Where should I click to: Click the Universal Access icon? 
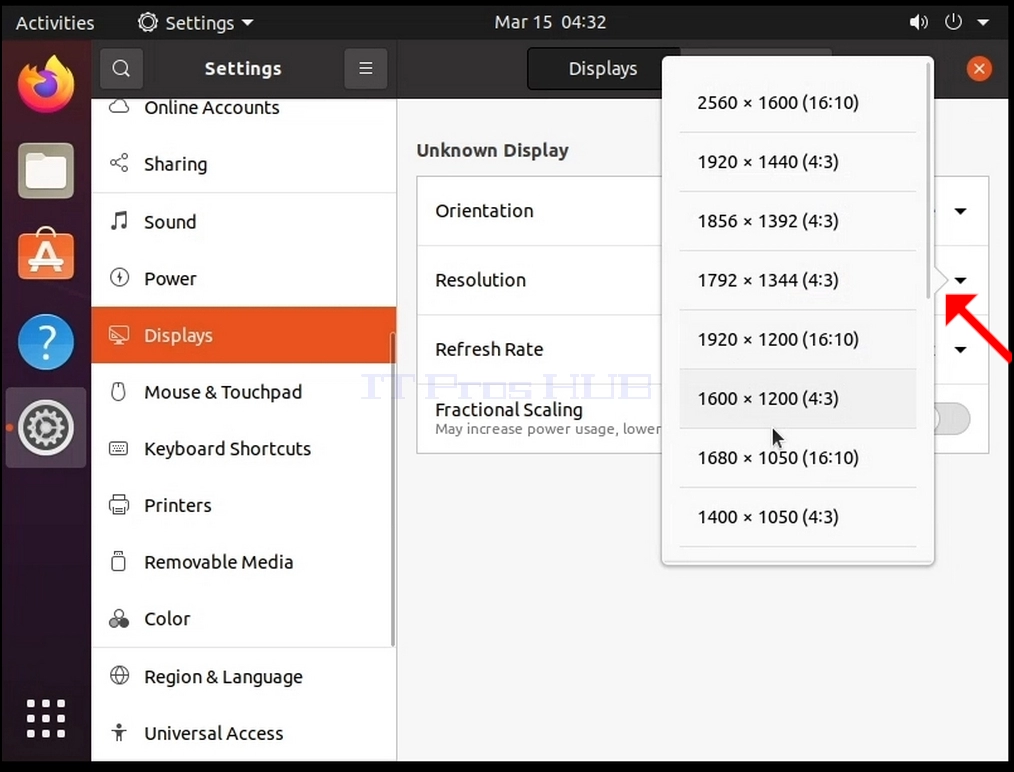[x=119, y=733]
